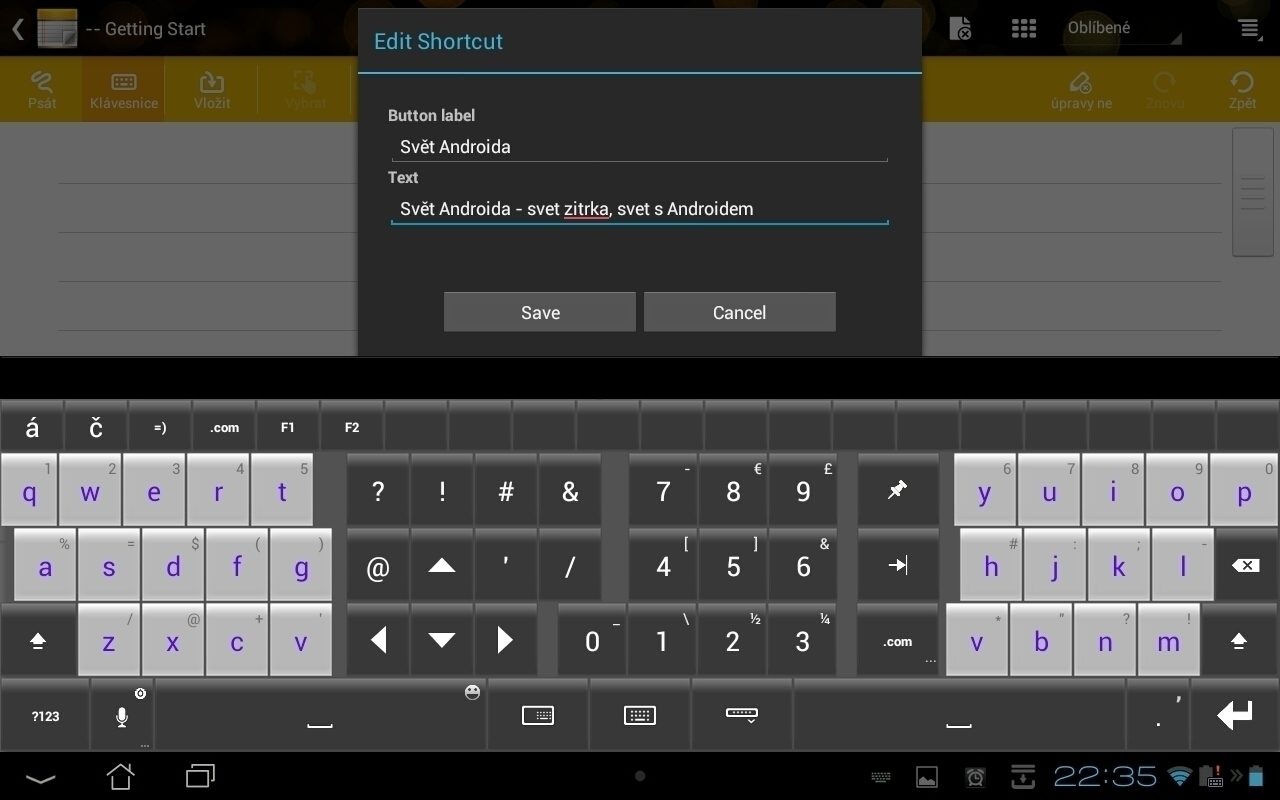This screenshot has height=800, width=1280.
Task: Choose the Vybrat selection tool
Action: click(x=305, y=89)
